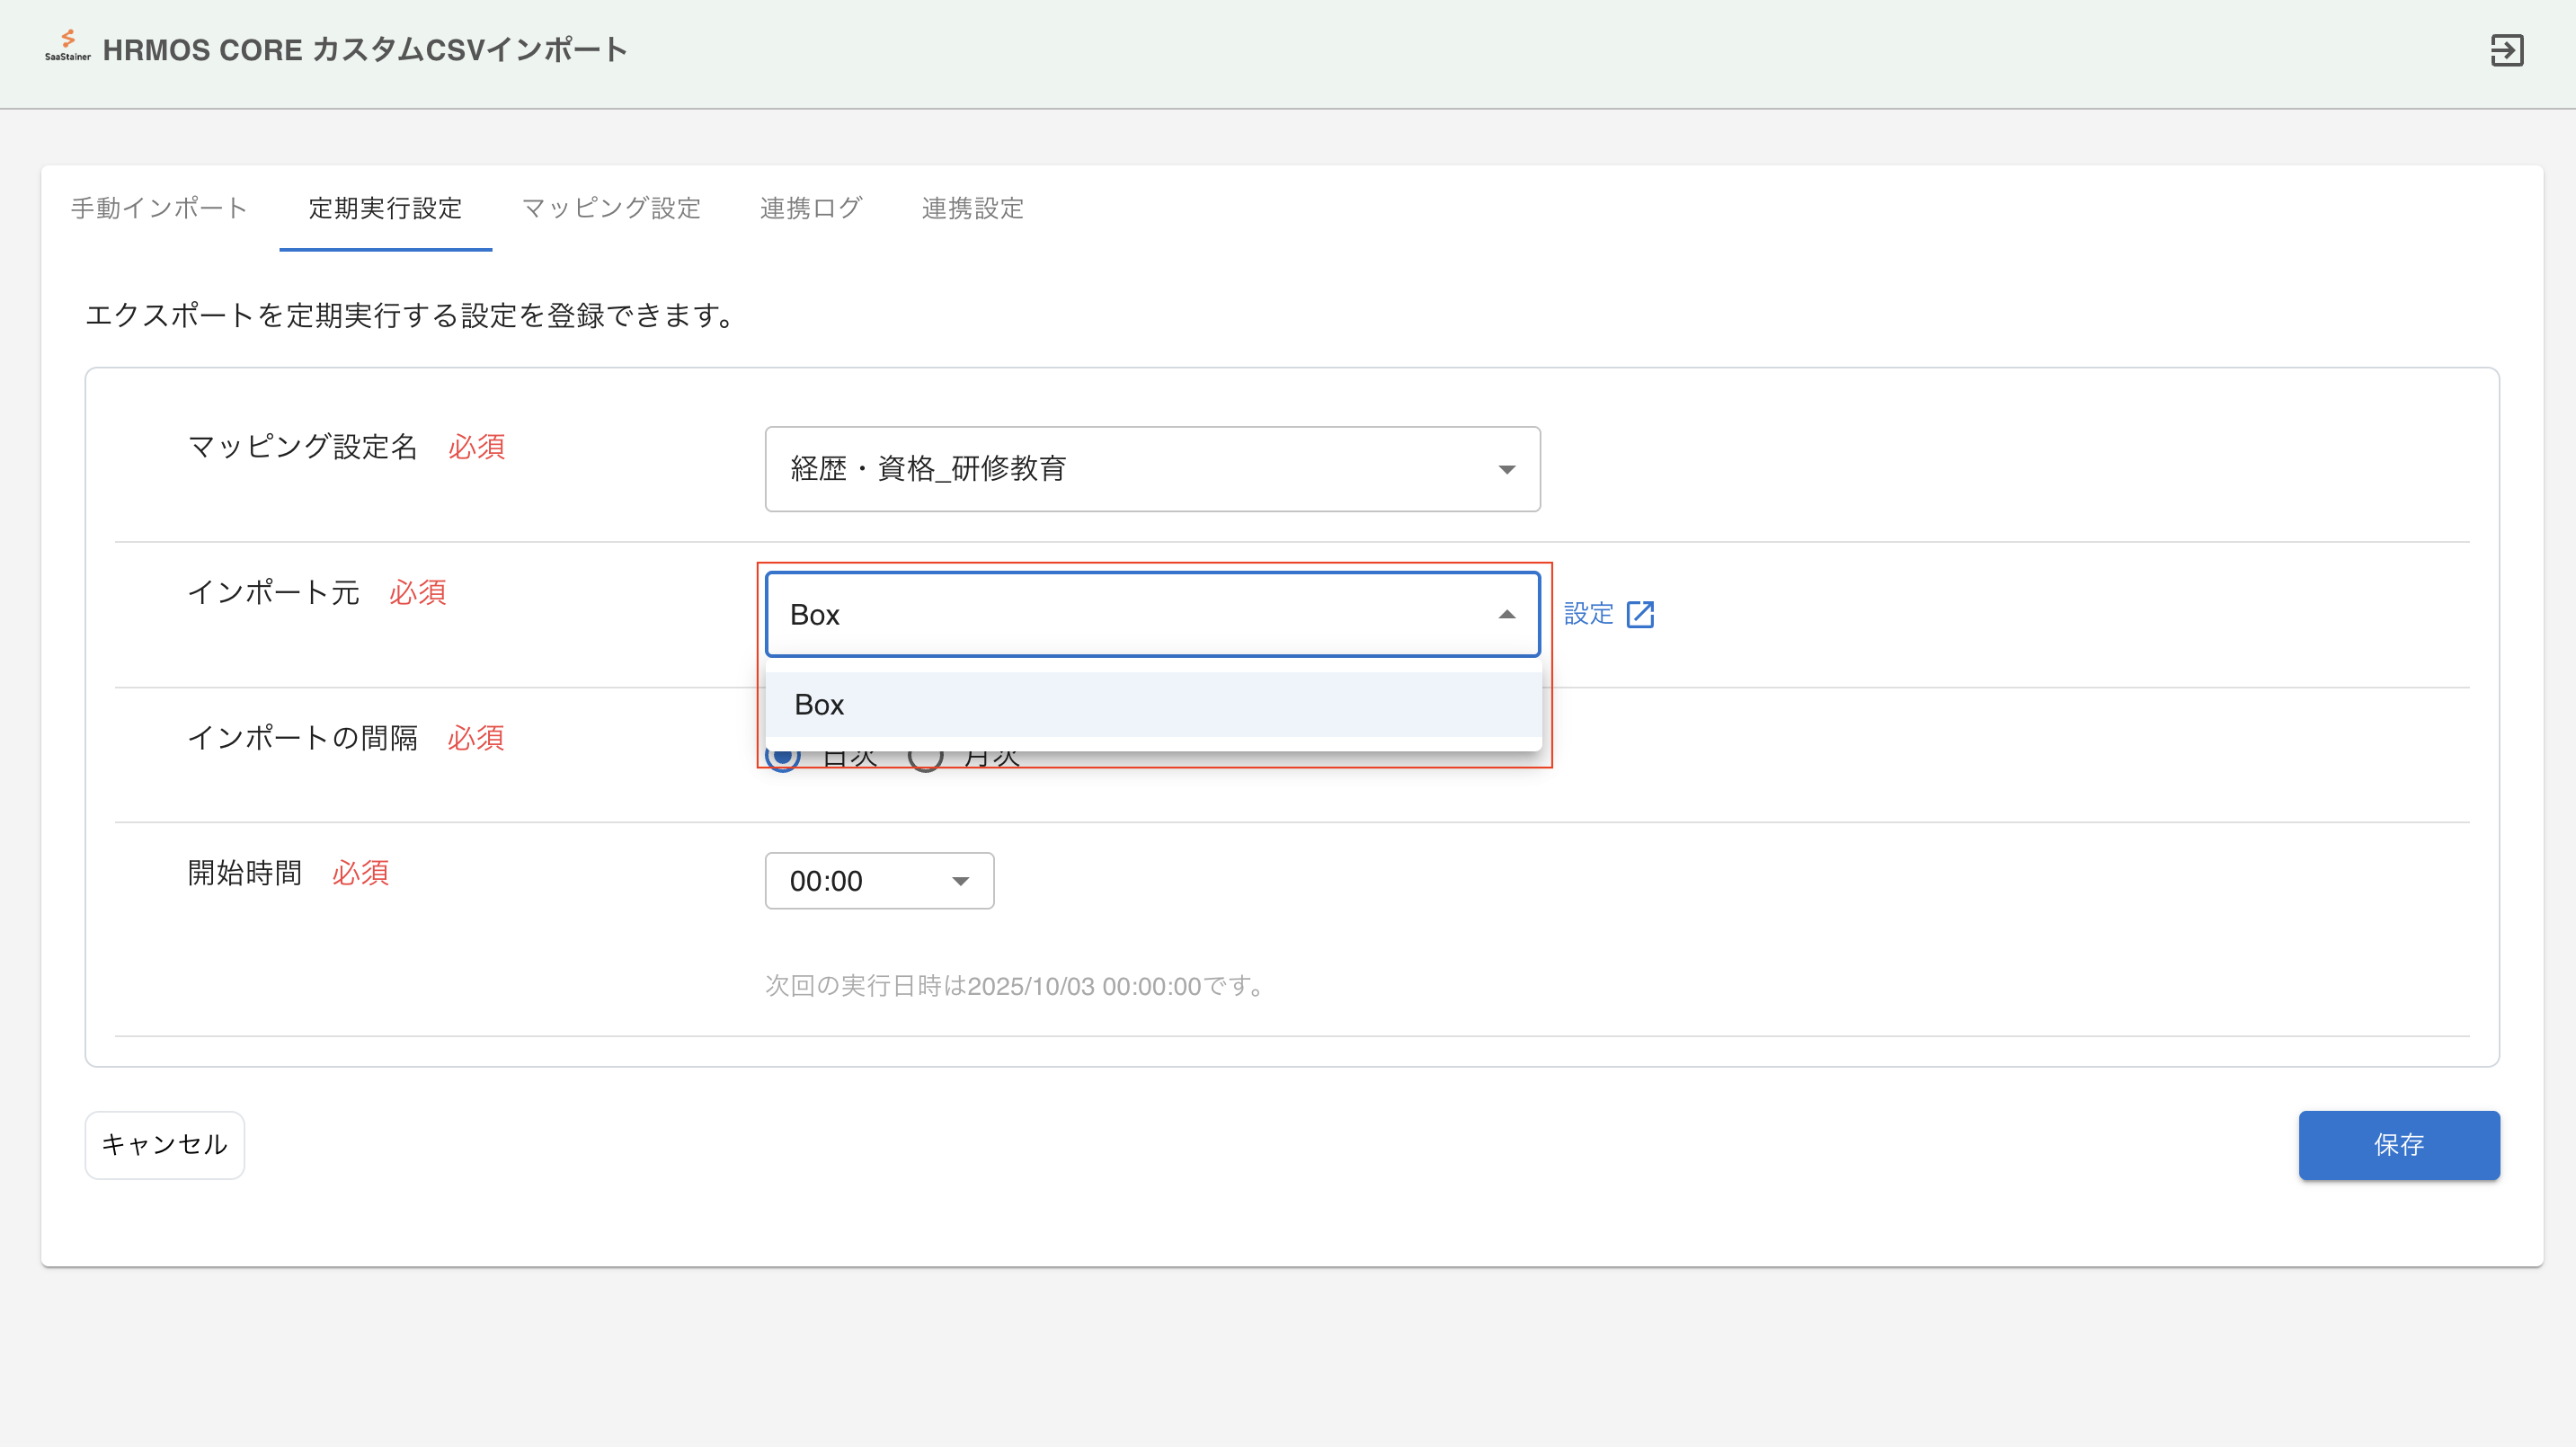
Task: Click the キャンセル button
Action: [x=164, y=1145]
